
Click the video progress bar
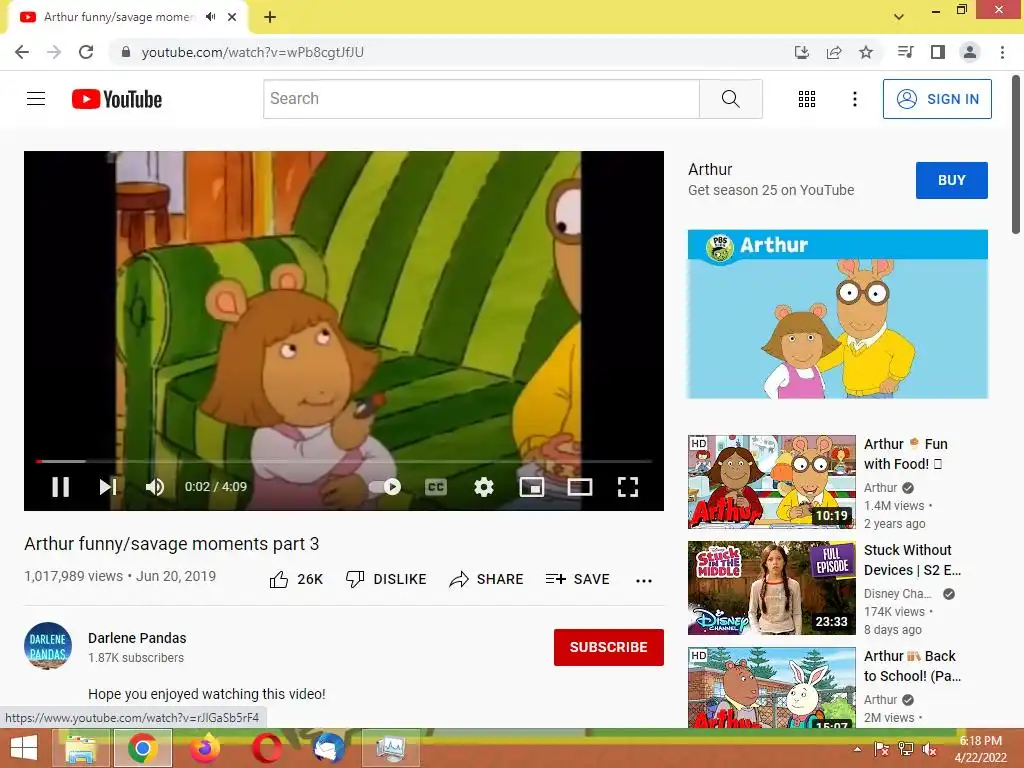pos(344,461)
